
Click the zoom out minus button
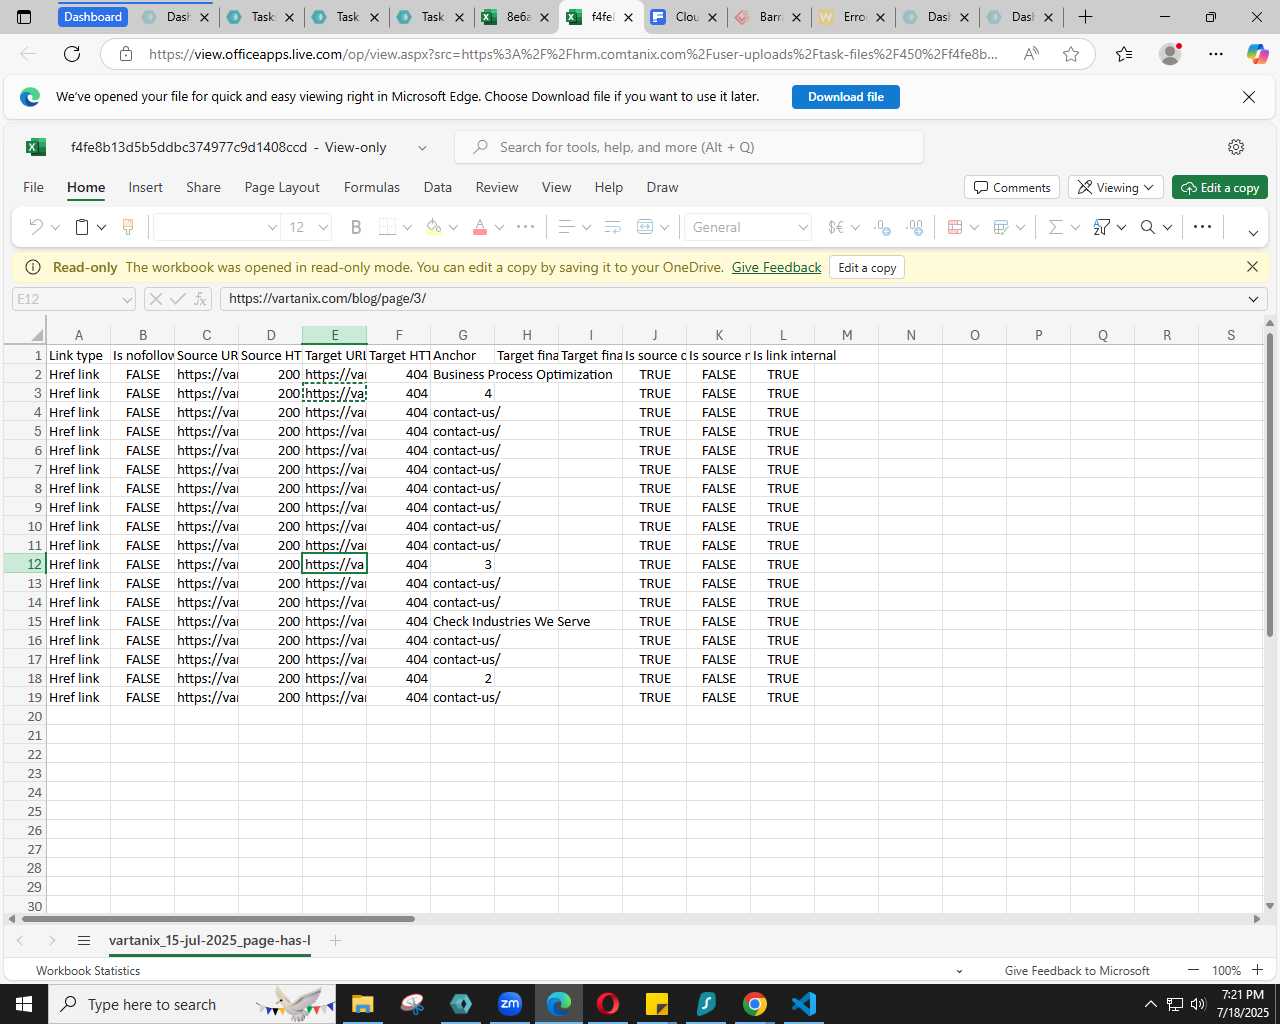1193,970
